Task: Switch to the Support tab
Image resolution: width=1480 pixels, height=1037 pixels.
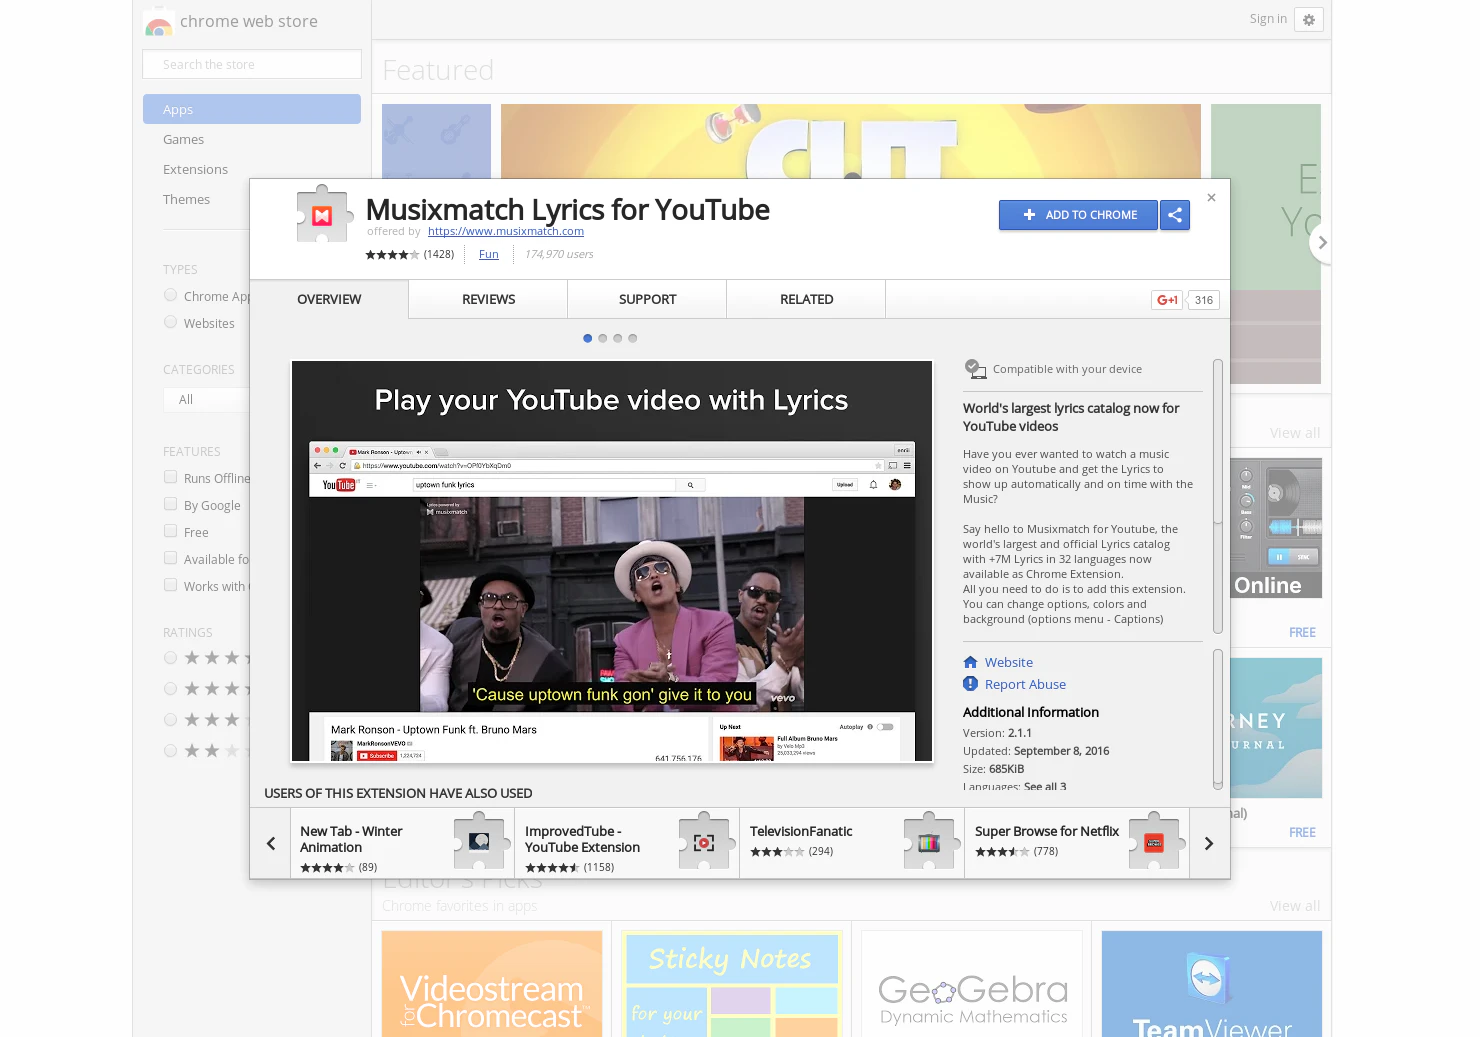Action: click(x=647, y=299)
